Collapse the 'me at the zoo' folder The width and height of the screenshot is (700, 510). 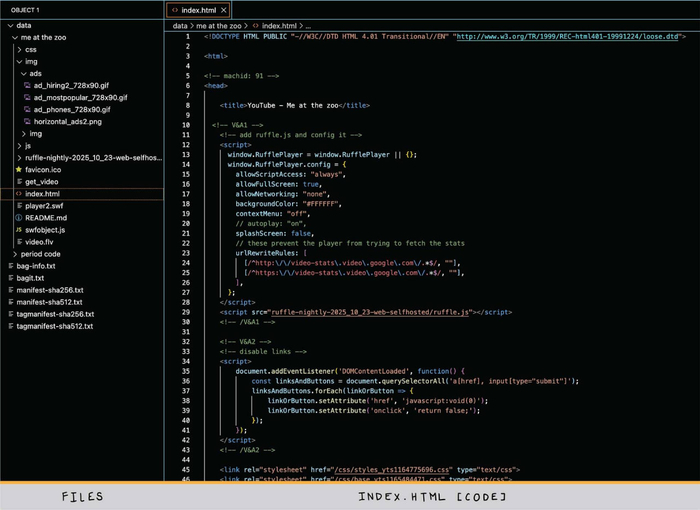point(15,38)
